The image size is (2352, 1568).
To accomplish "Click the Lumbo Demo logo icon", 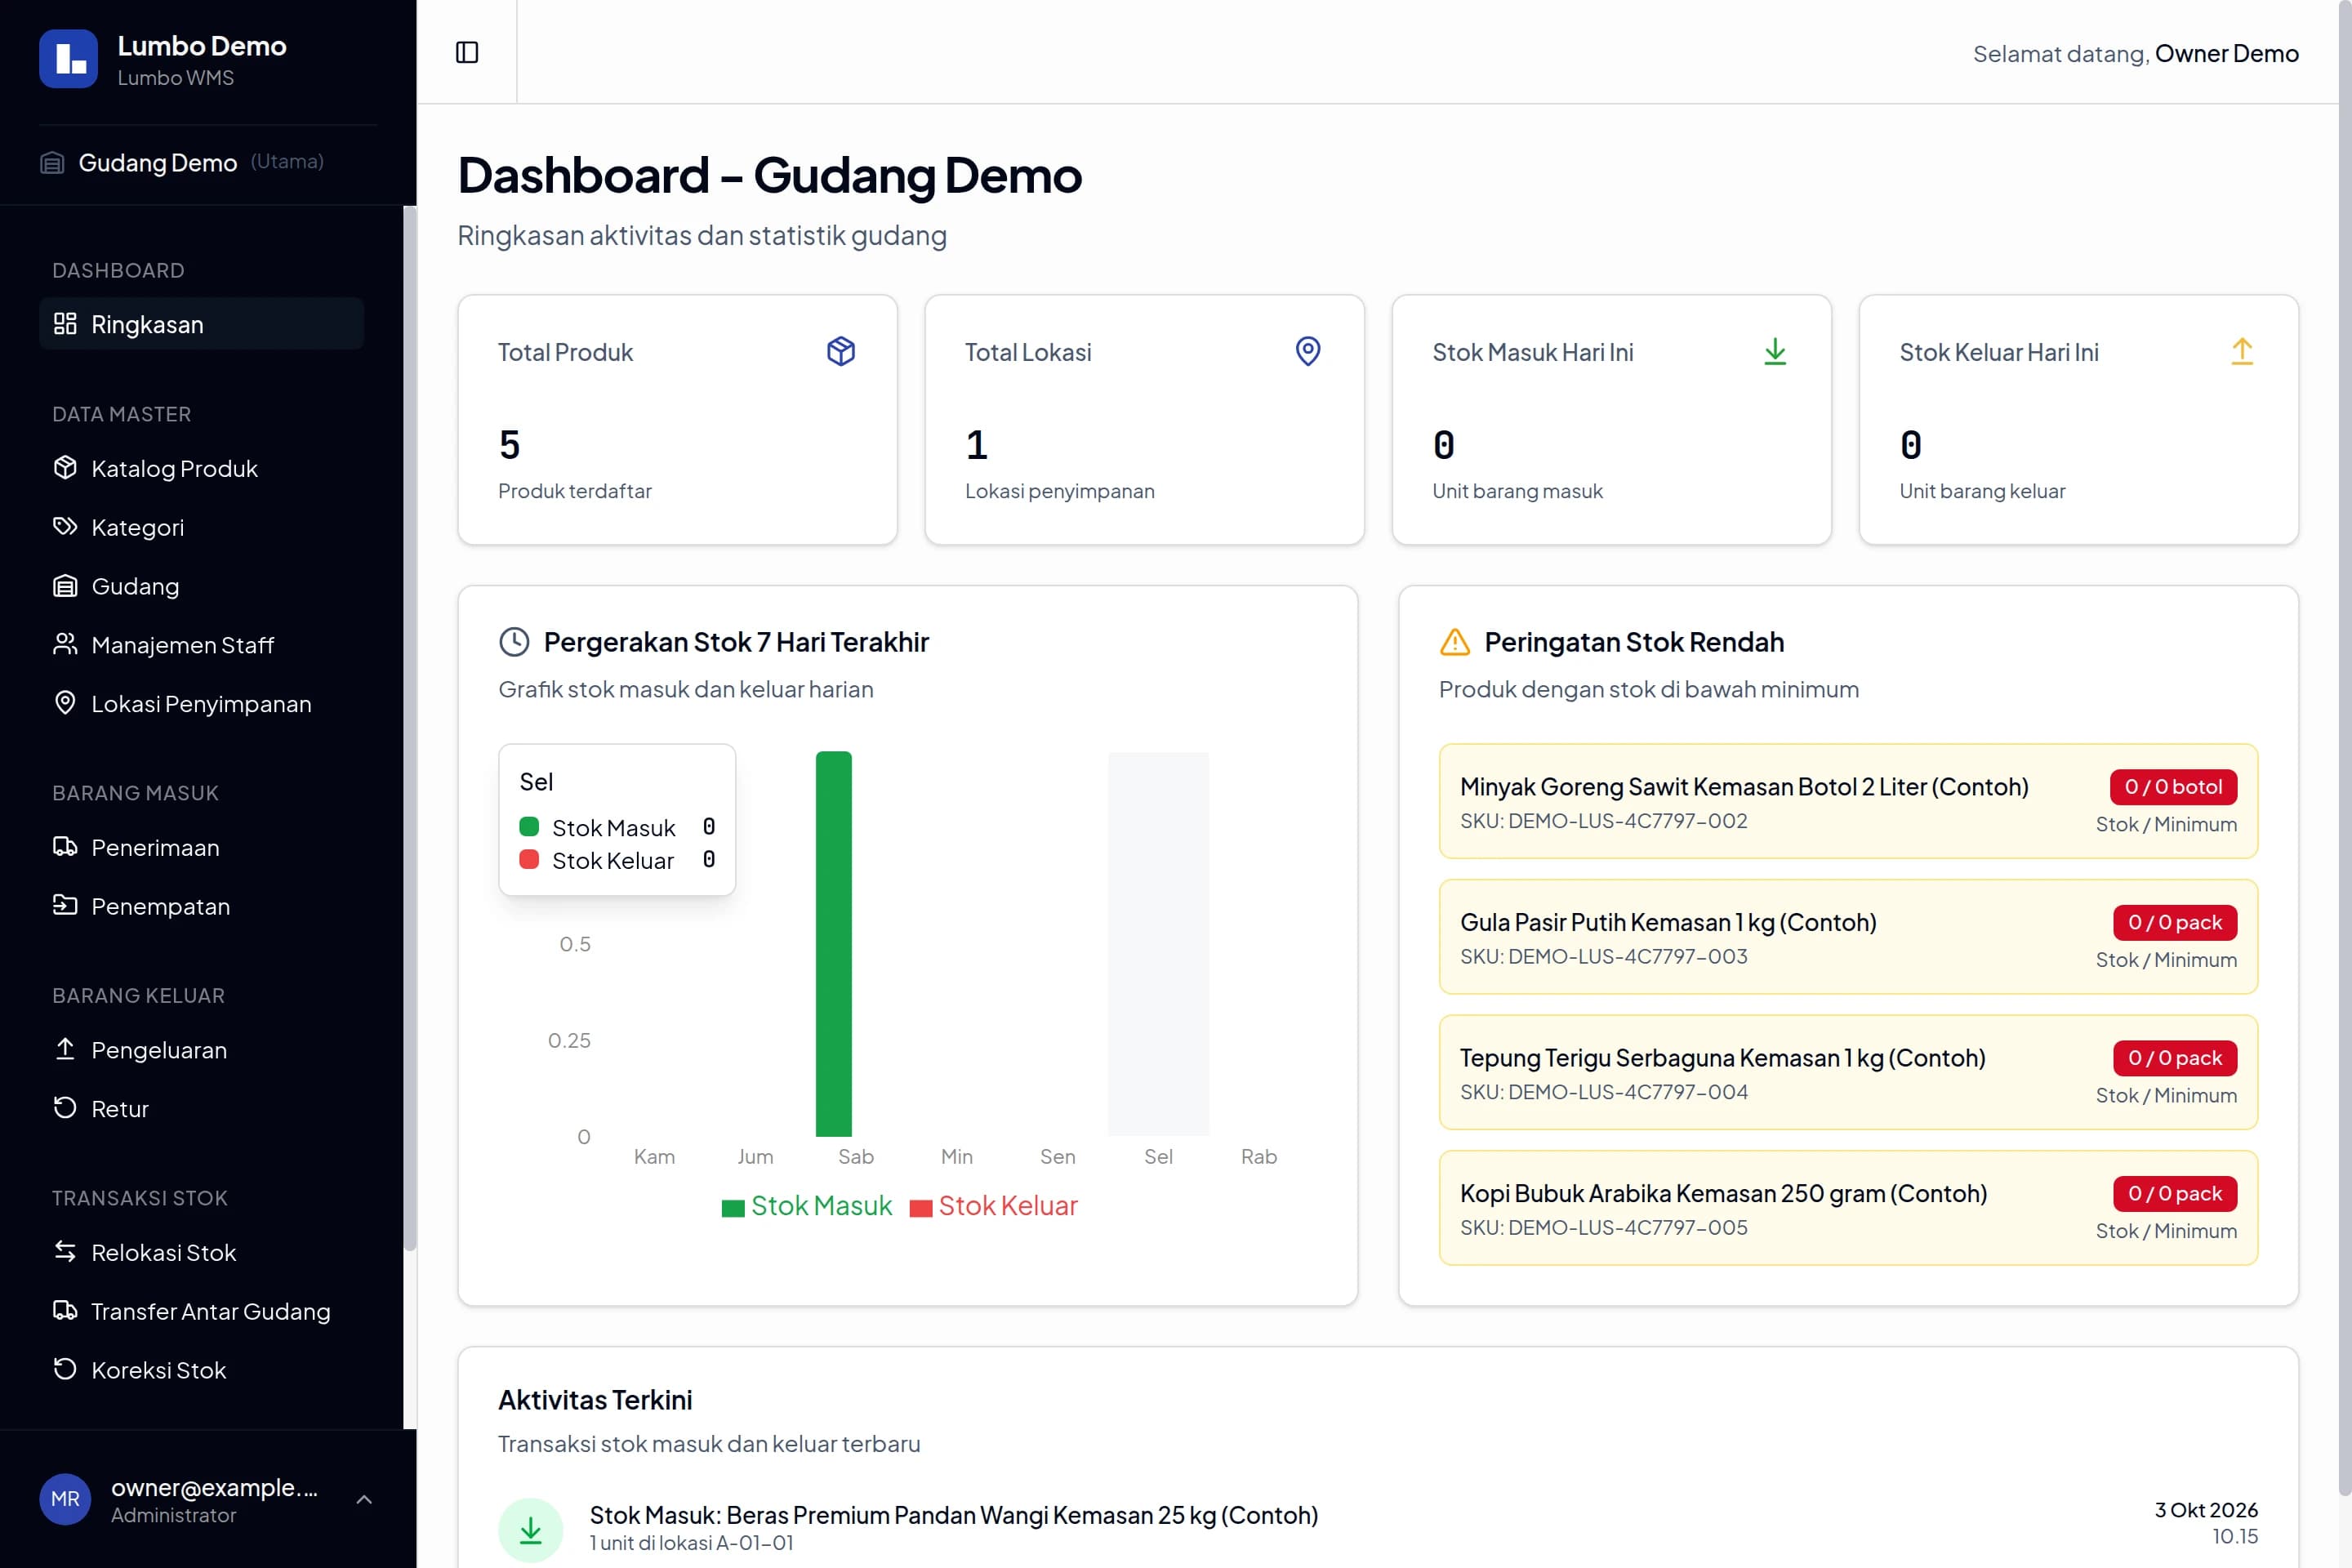I will (x=69, y=59).
